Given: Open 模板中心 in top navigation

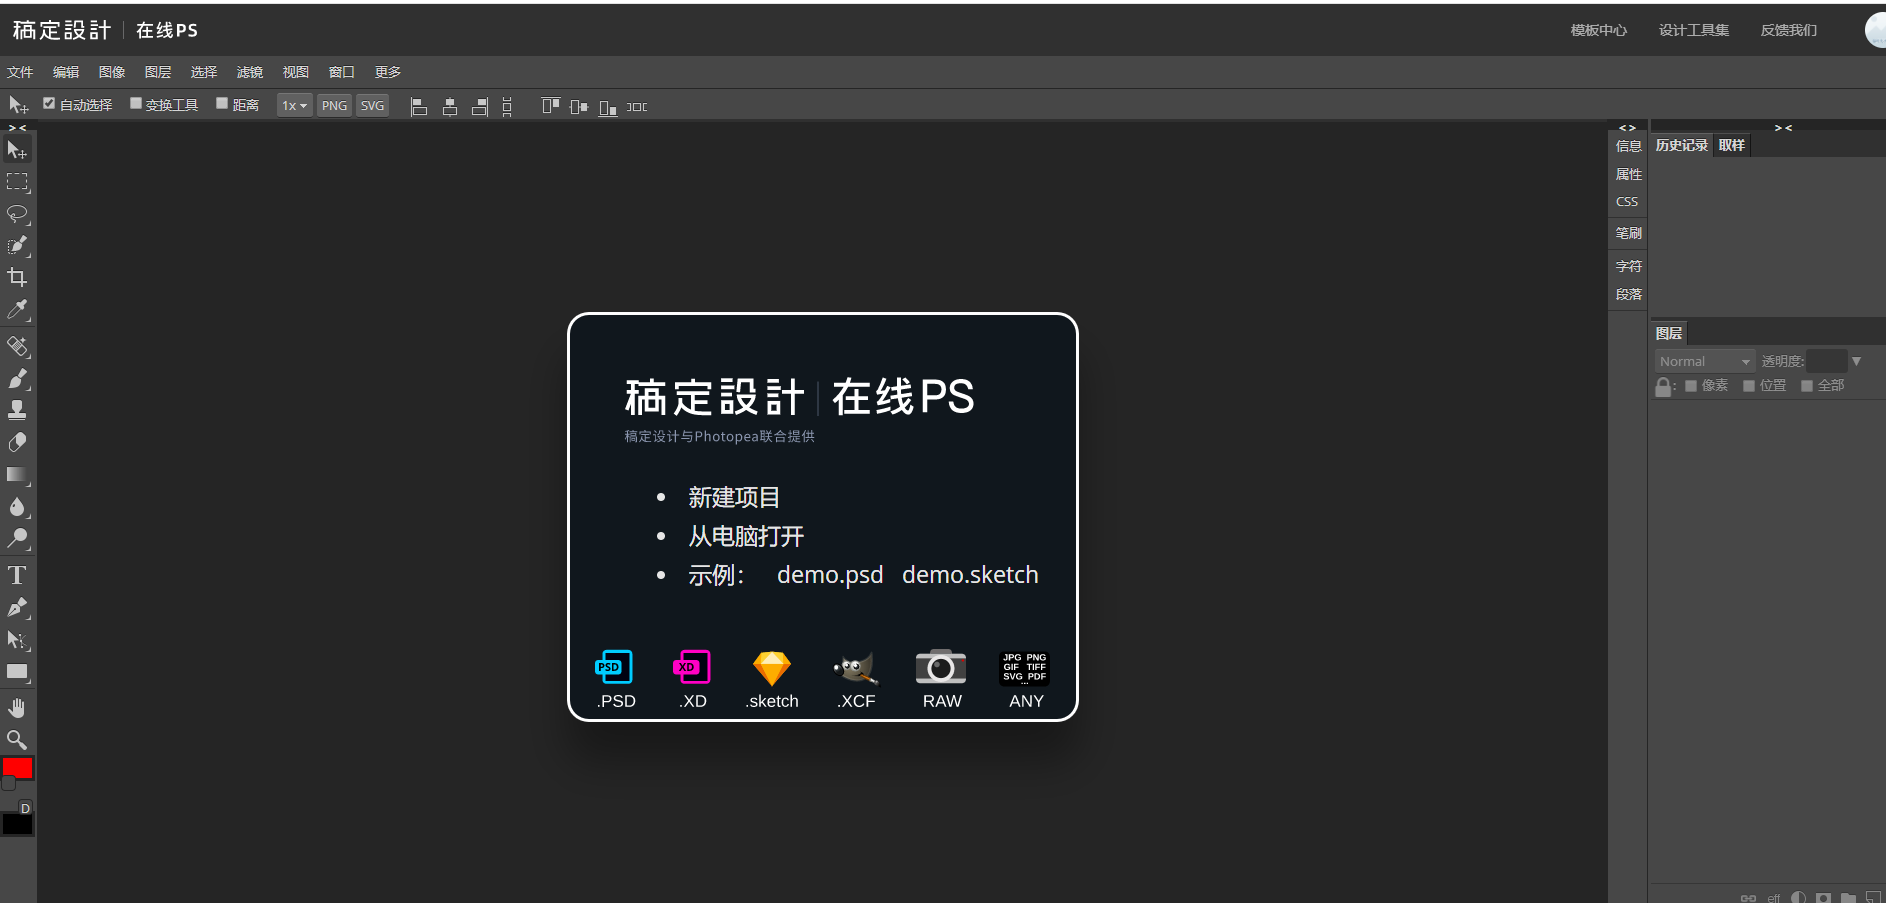Looking at the screenshot, I should [1598, 30].
